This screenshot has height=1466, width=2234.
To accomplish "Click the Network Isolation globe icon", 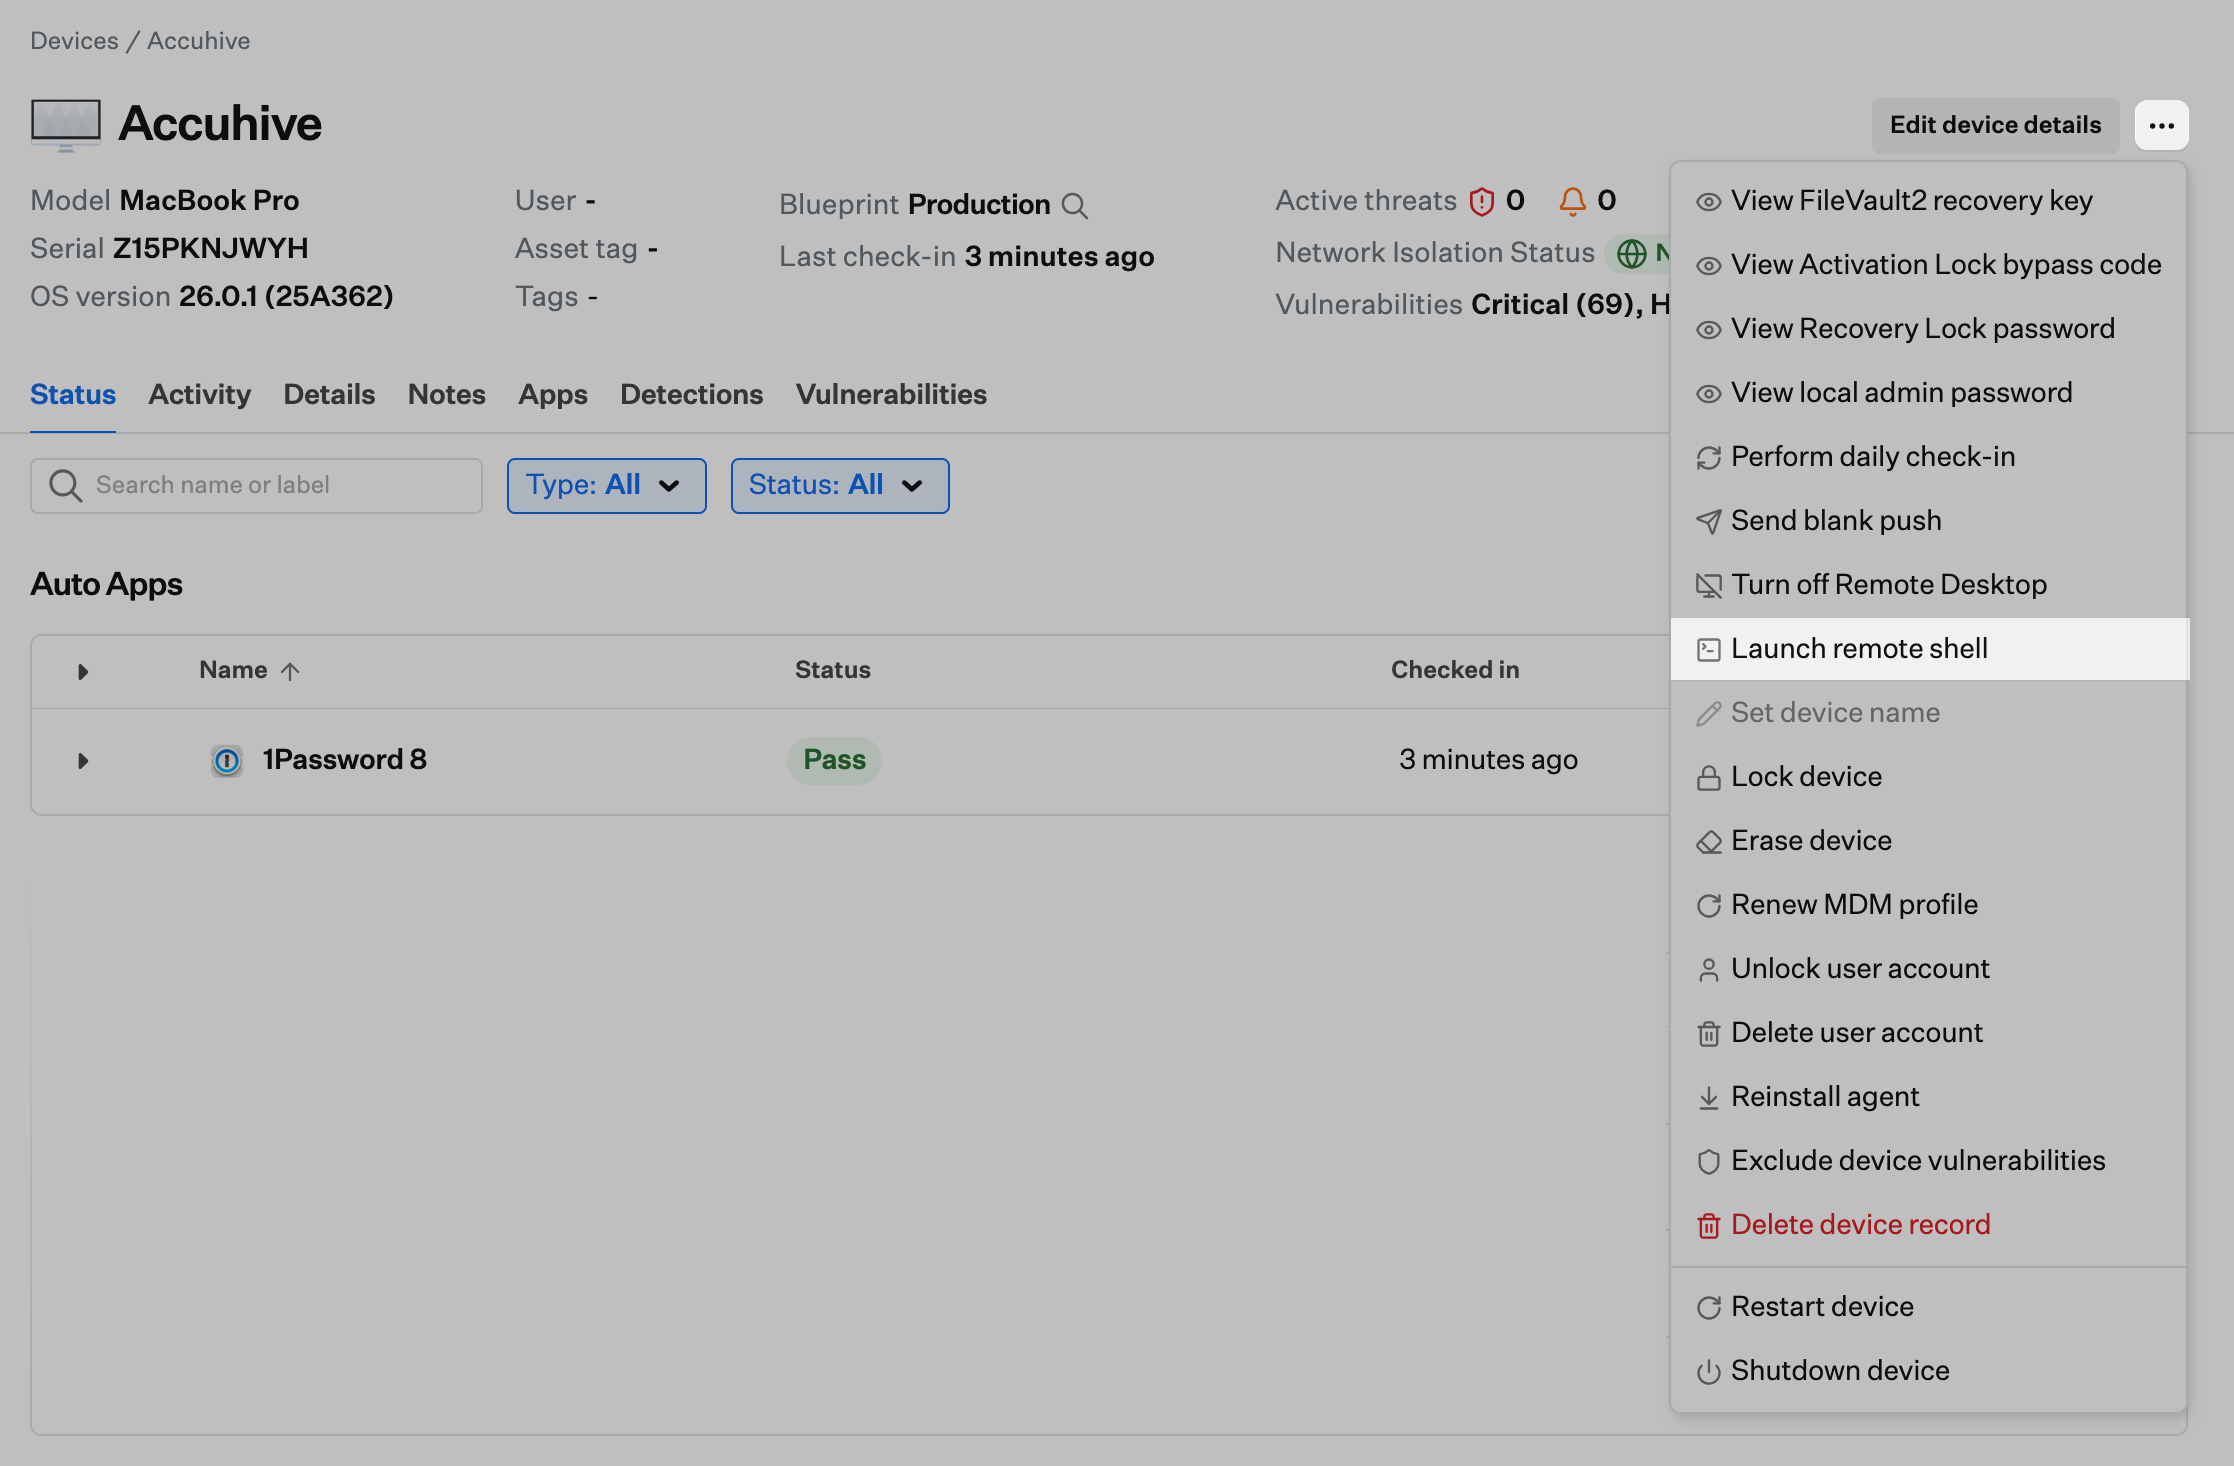I will [x=1631, y=254].
